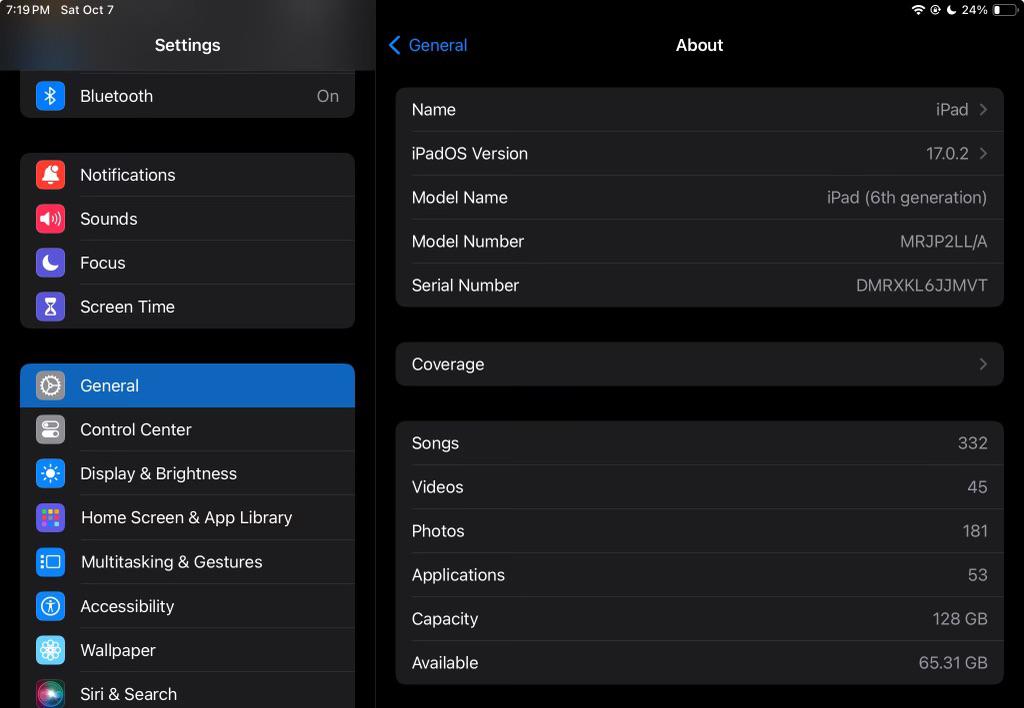The height and width of the screenshot is (708, 1024).
Task: Tap the Serial Number label
Action: point(465,285)
